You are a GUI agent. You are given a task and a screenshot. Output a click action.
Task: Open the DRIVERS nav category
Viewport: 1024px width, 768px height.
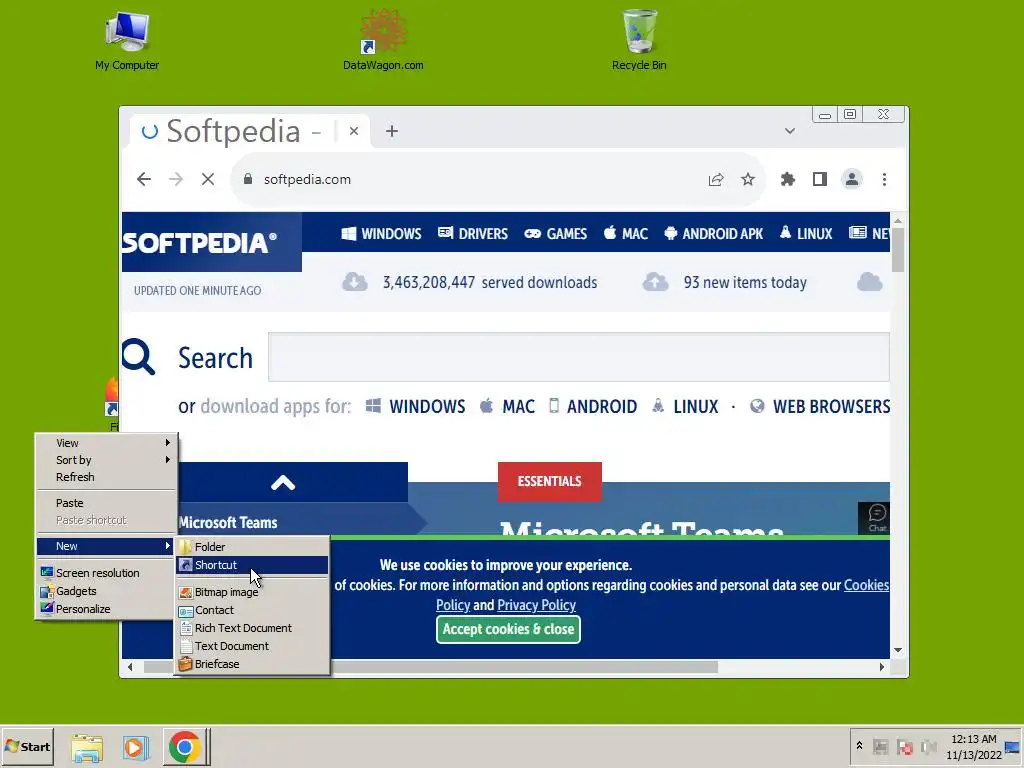(x=473, y=234)
